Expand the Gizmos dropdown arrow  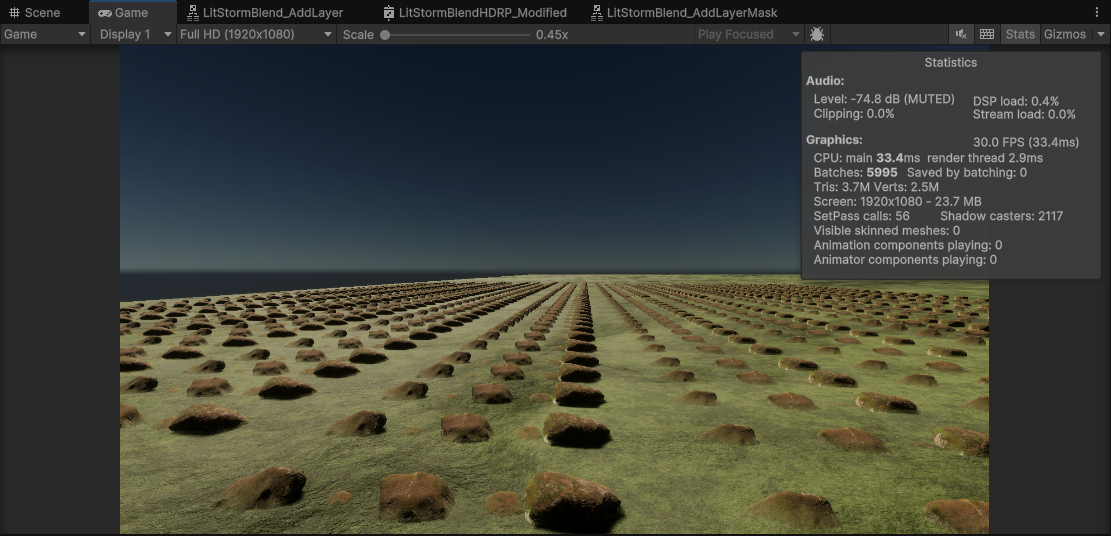click(x=1102, y=34)
